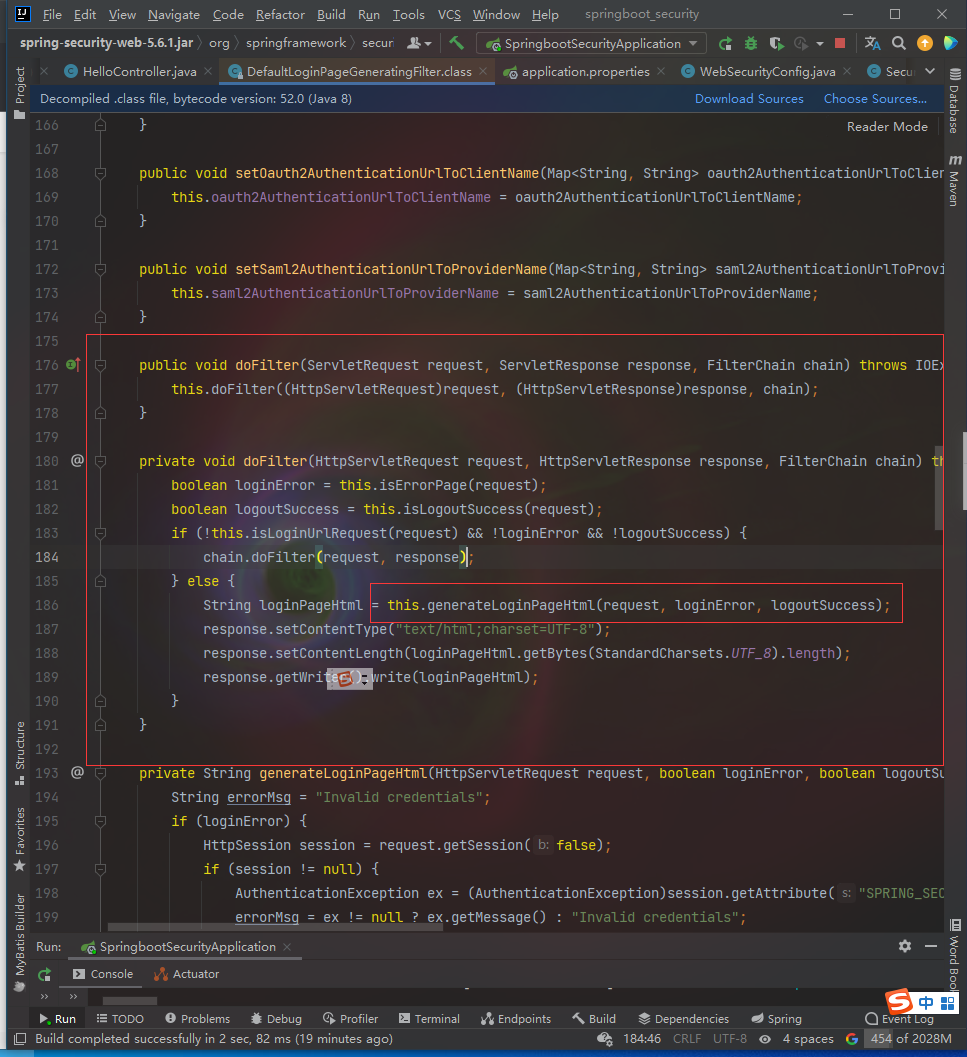Click the green Debug bug icon

[x=751, y=44]
